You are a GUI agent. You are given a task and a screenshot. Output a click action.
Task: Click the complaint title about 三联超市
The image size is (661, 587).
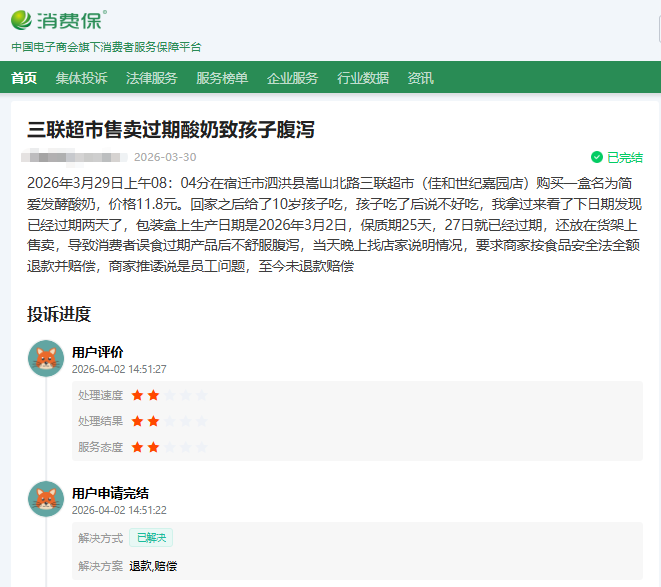click(170, 129)
